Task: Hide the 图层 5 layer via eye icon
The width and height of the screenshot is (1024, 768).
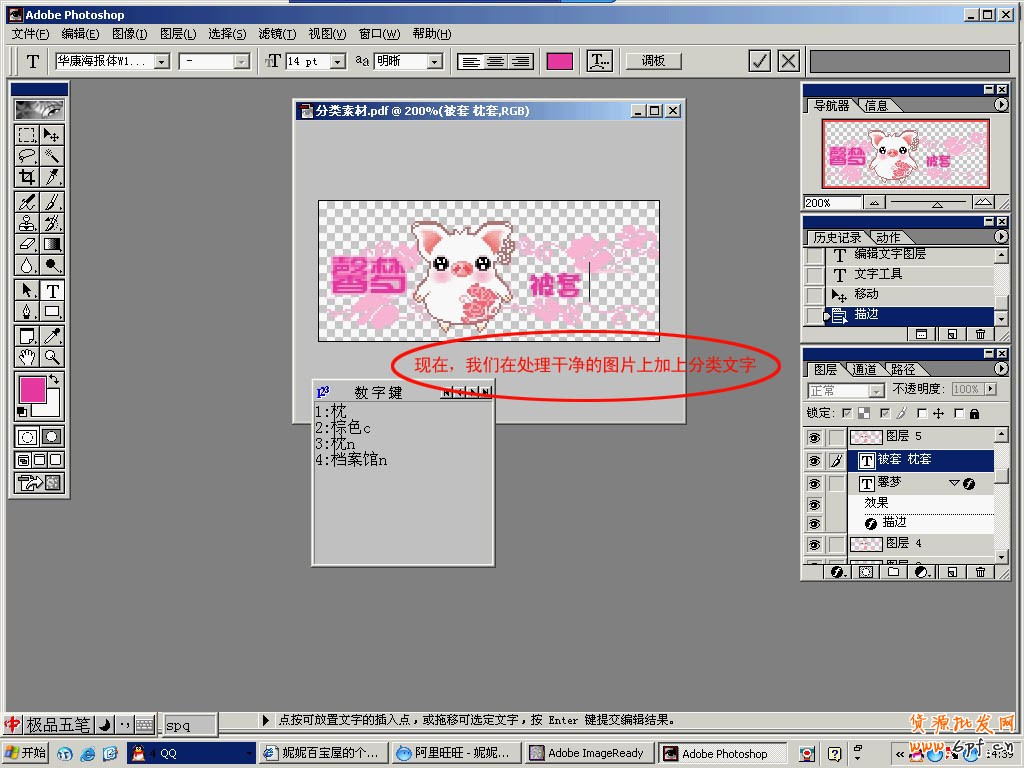Action: click(x=814, y=437)
